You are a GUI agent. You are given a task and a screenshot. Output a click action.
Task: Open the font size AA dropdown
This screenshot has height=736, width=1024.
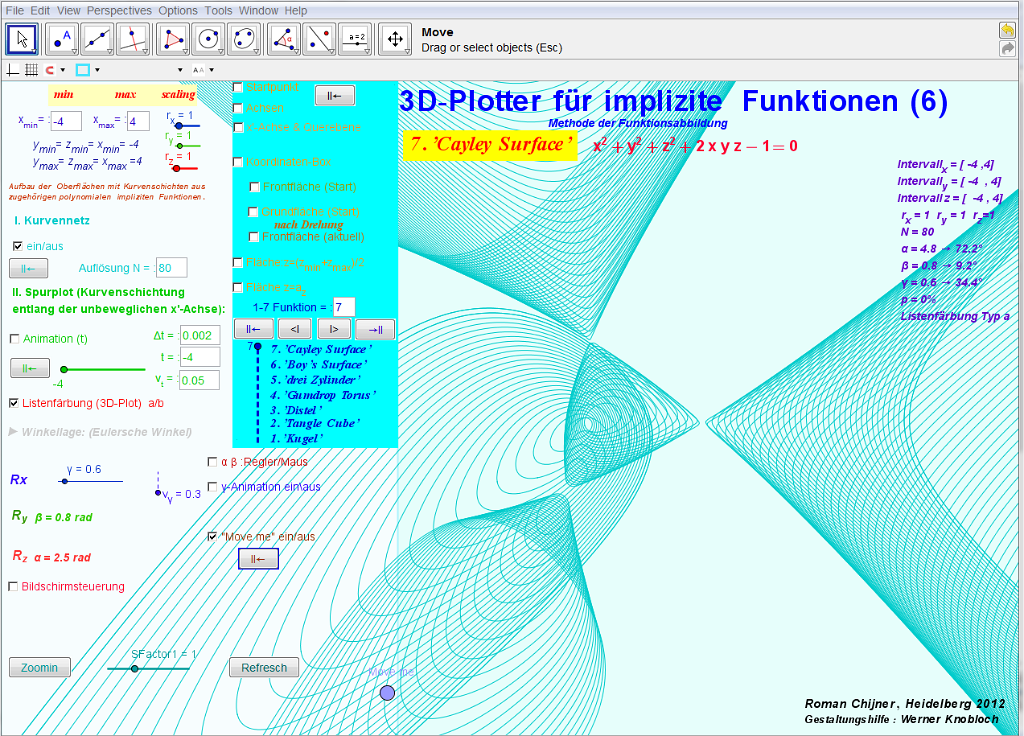[x=212, y=70]
